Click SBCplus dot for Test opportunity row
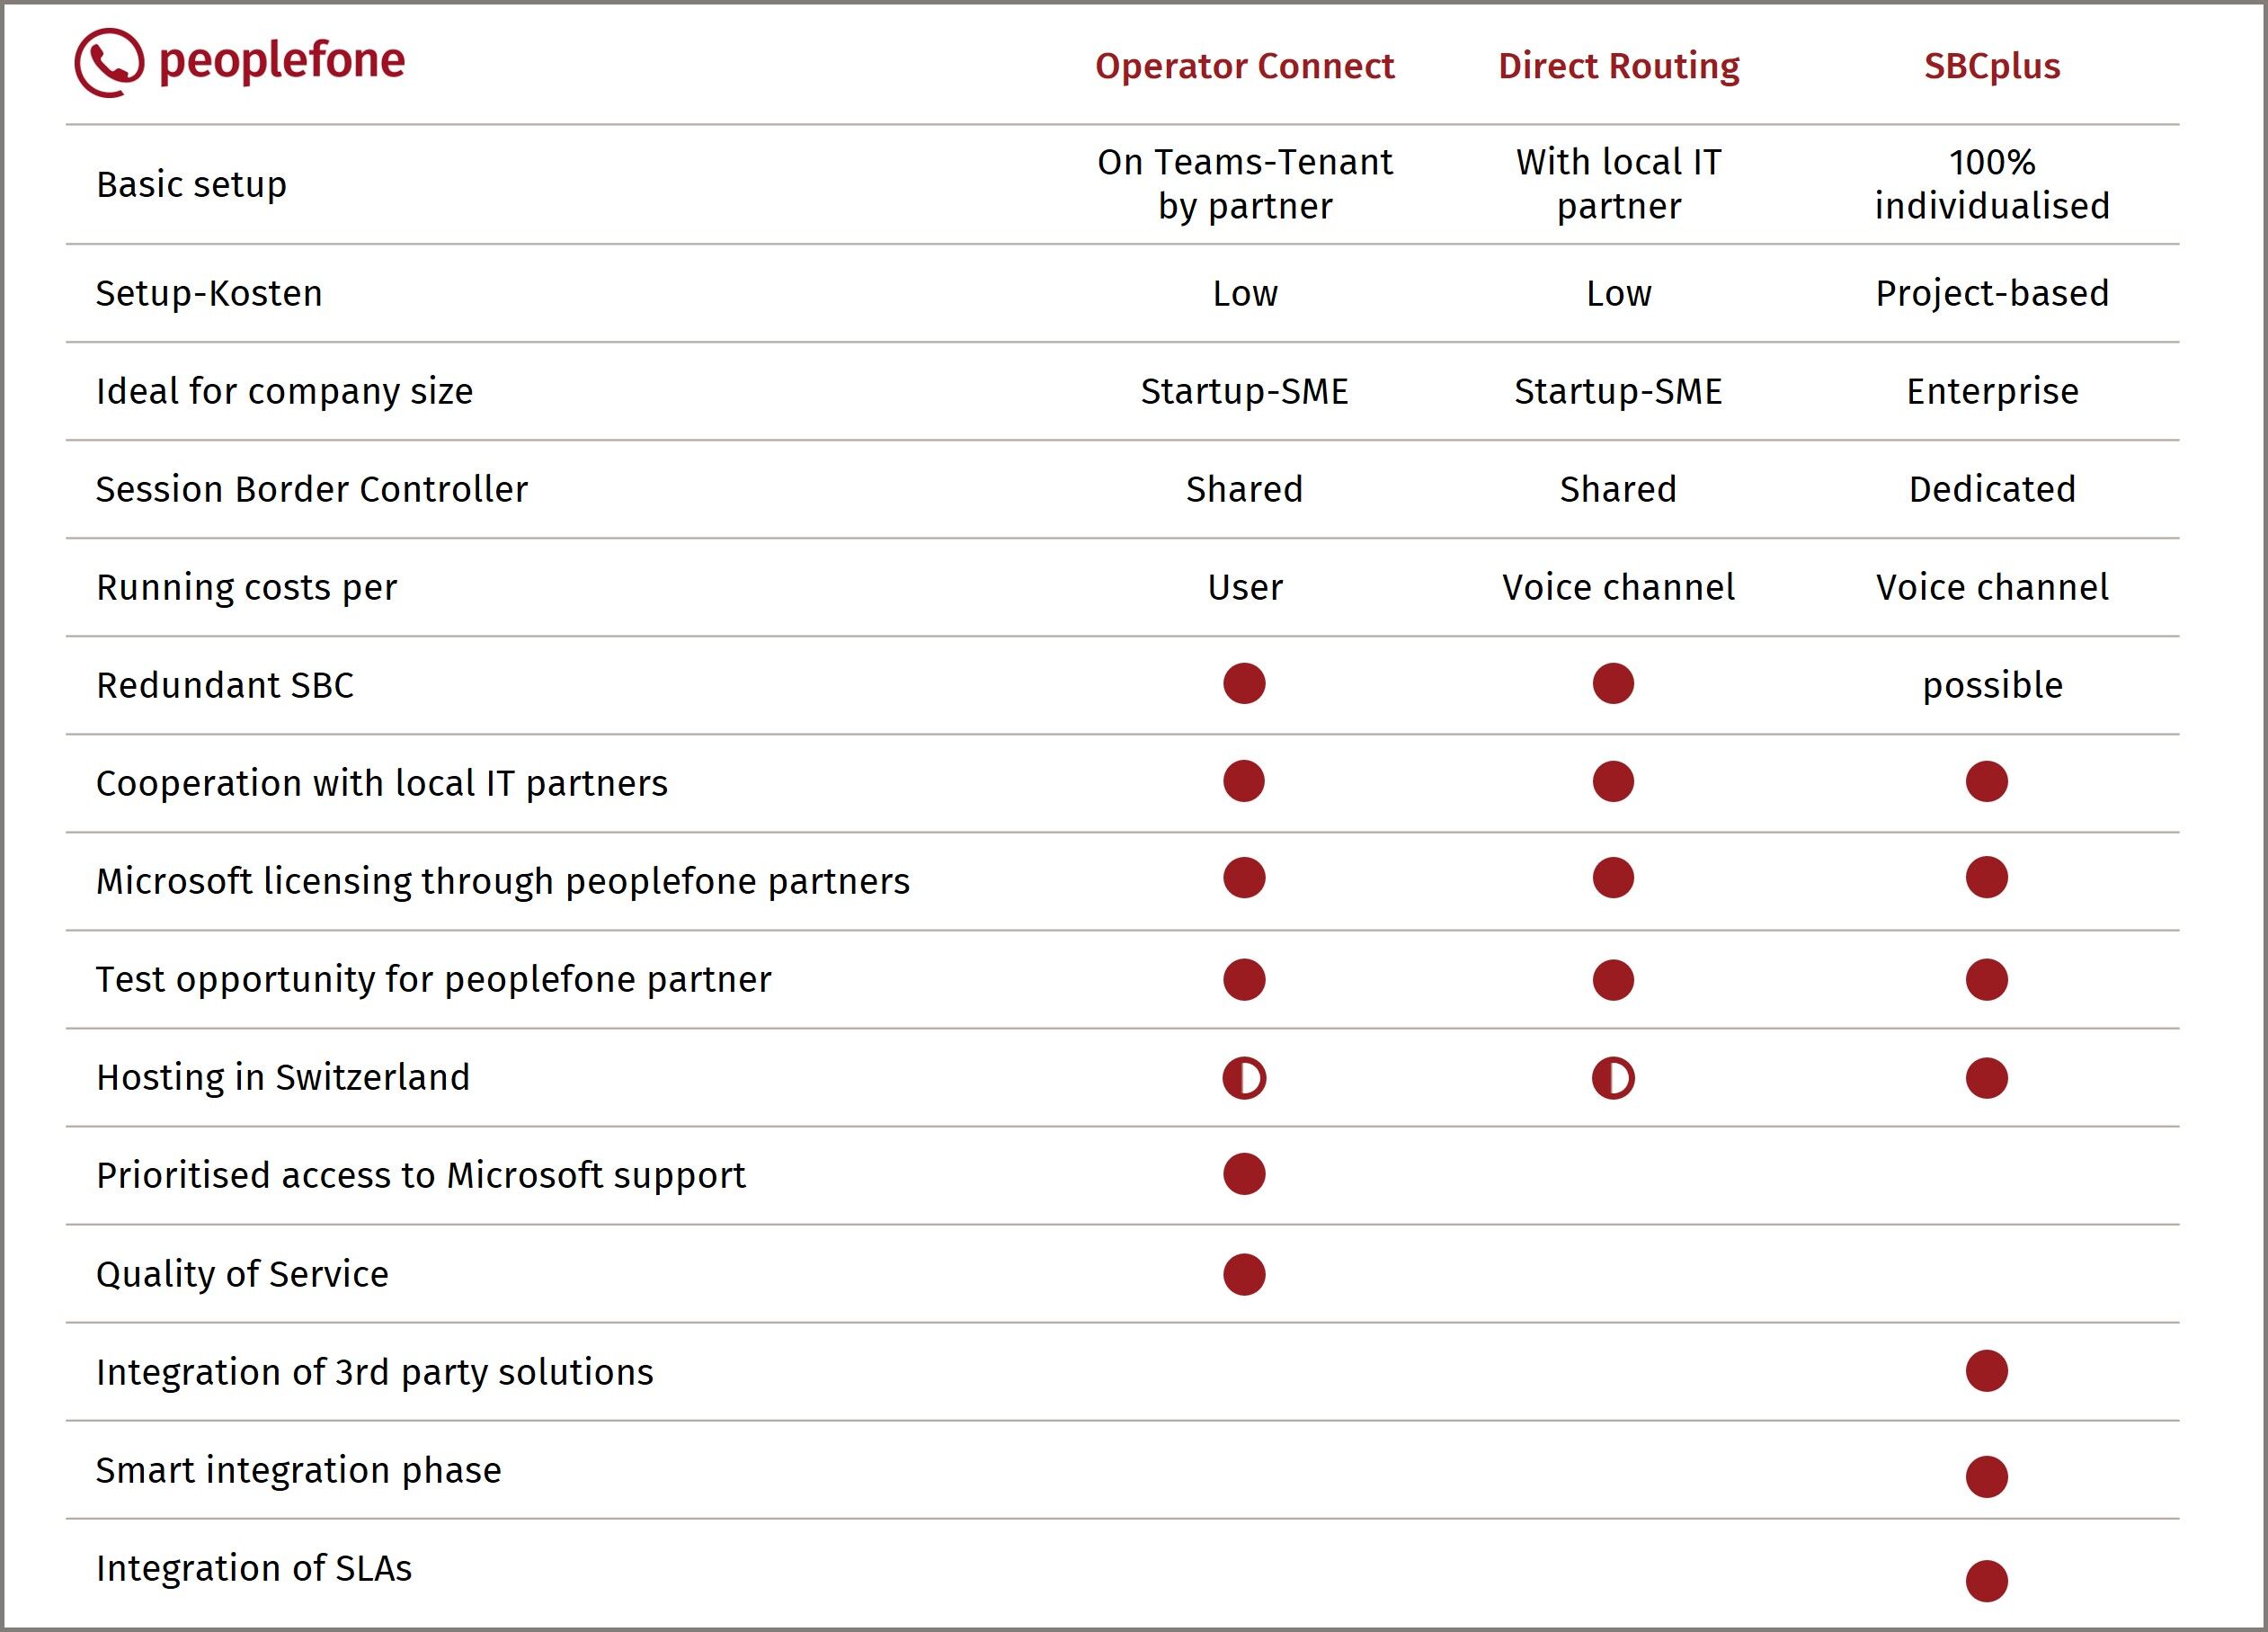The height and width of the screenshot is (1632, 2268). [1986, 980]
